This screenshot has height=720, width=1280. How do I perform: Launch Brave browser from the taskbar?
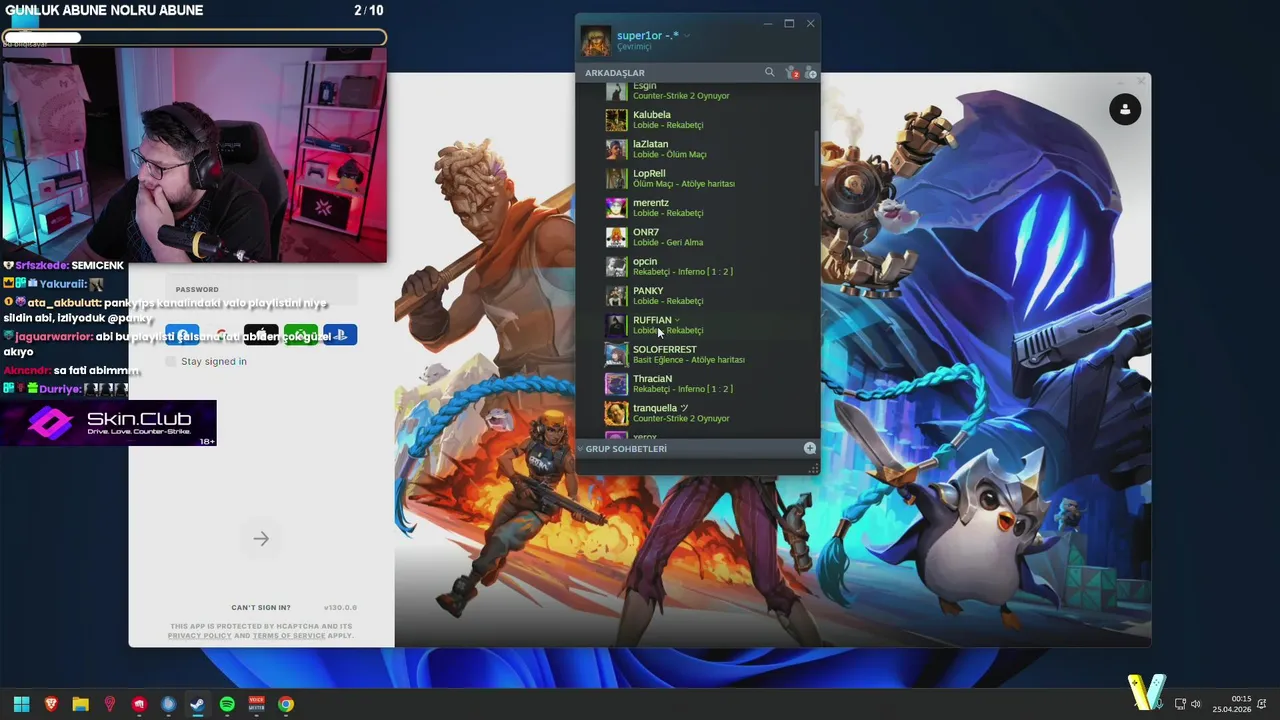tap(51, 704)
